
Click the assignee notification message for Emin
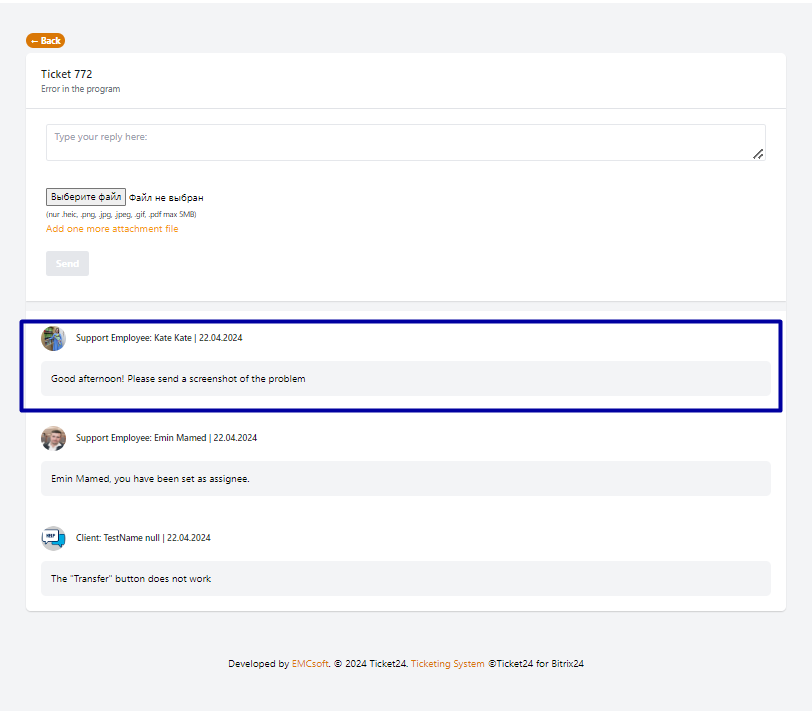pyautogui.click(x=150, y=479)
